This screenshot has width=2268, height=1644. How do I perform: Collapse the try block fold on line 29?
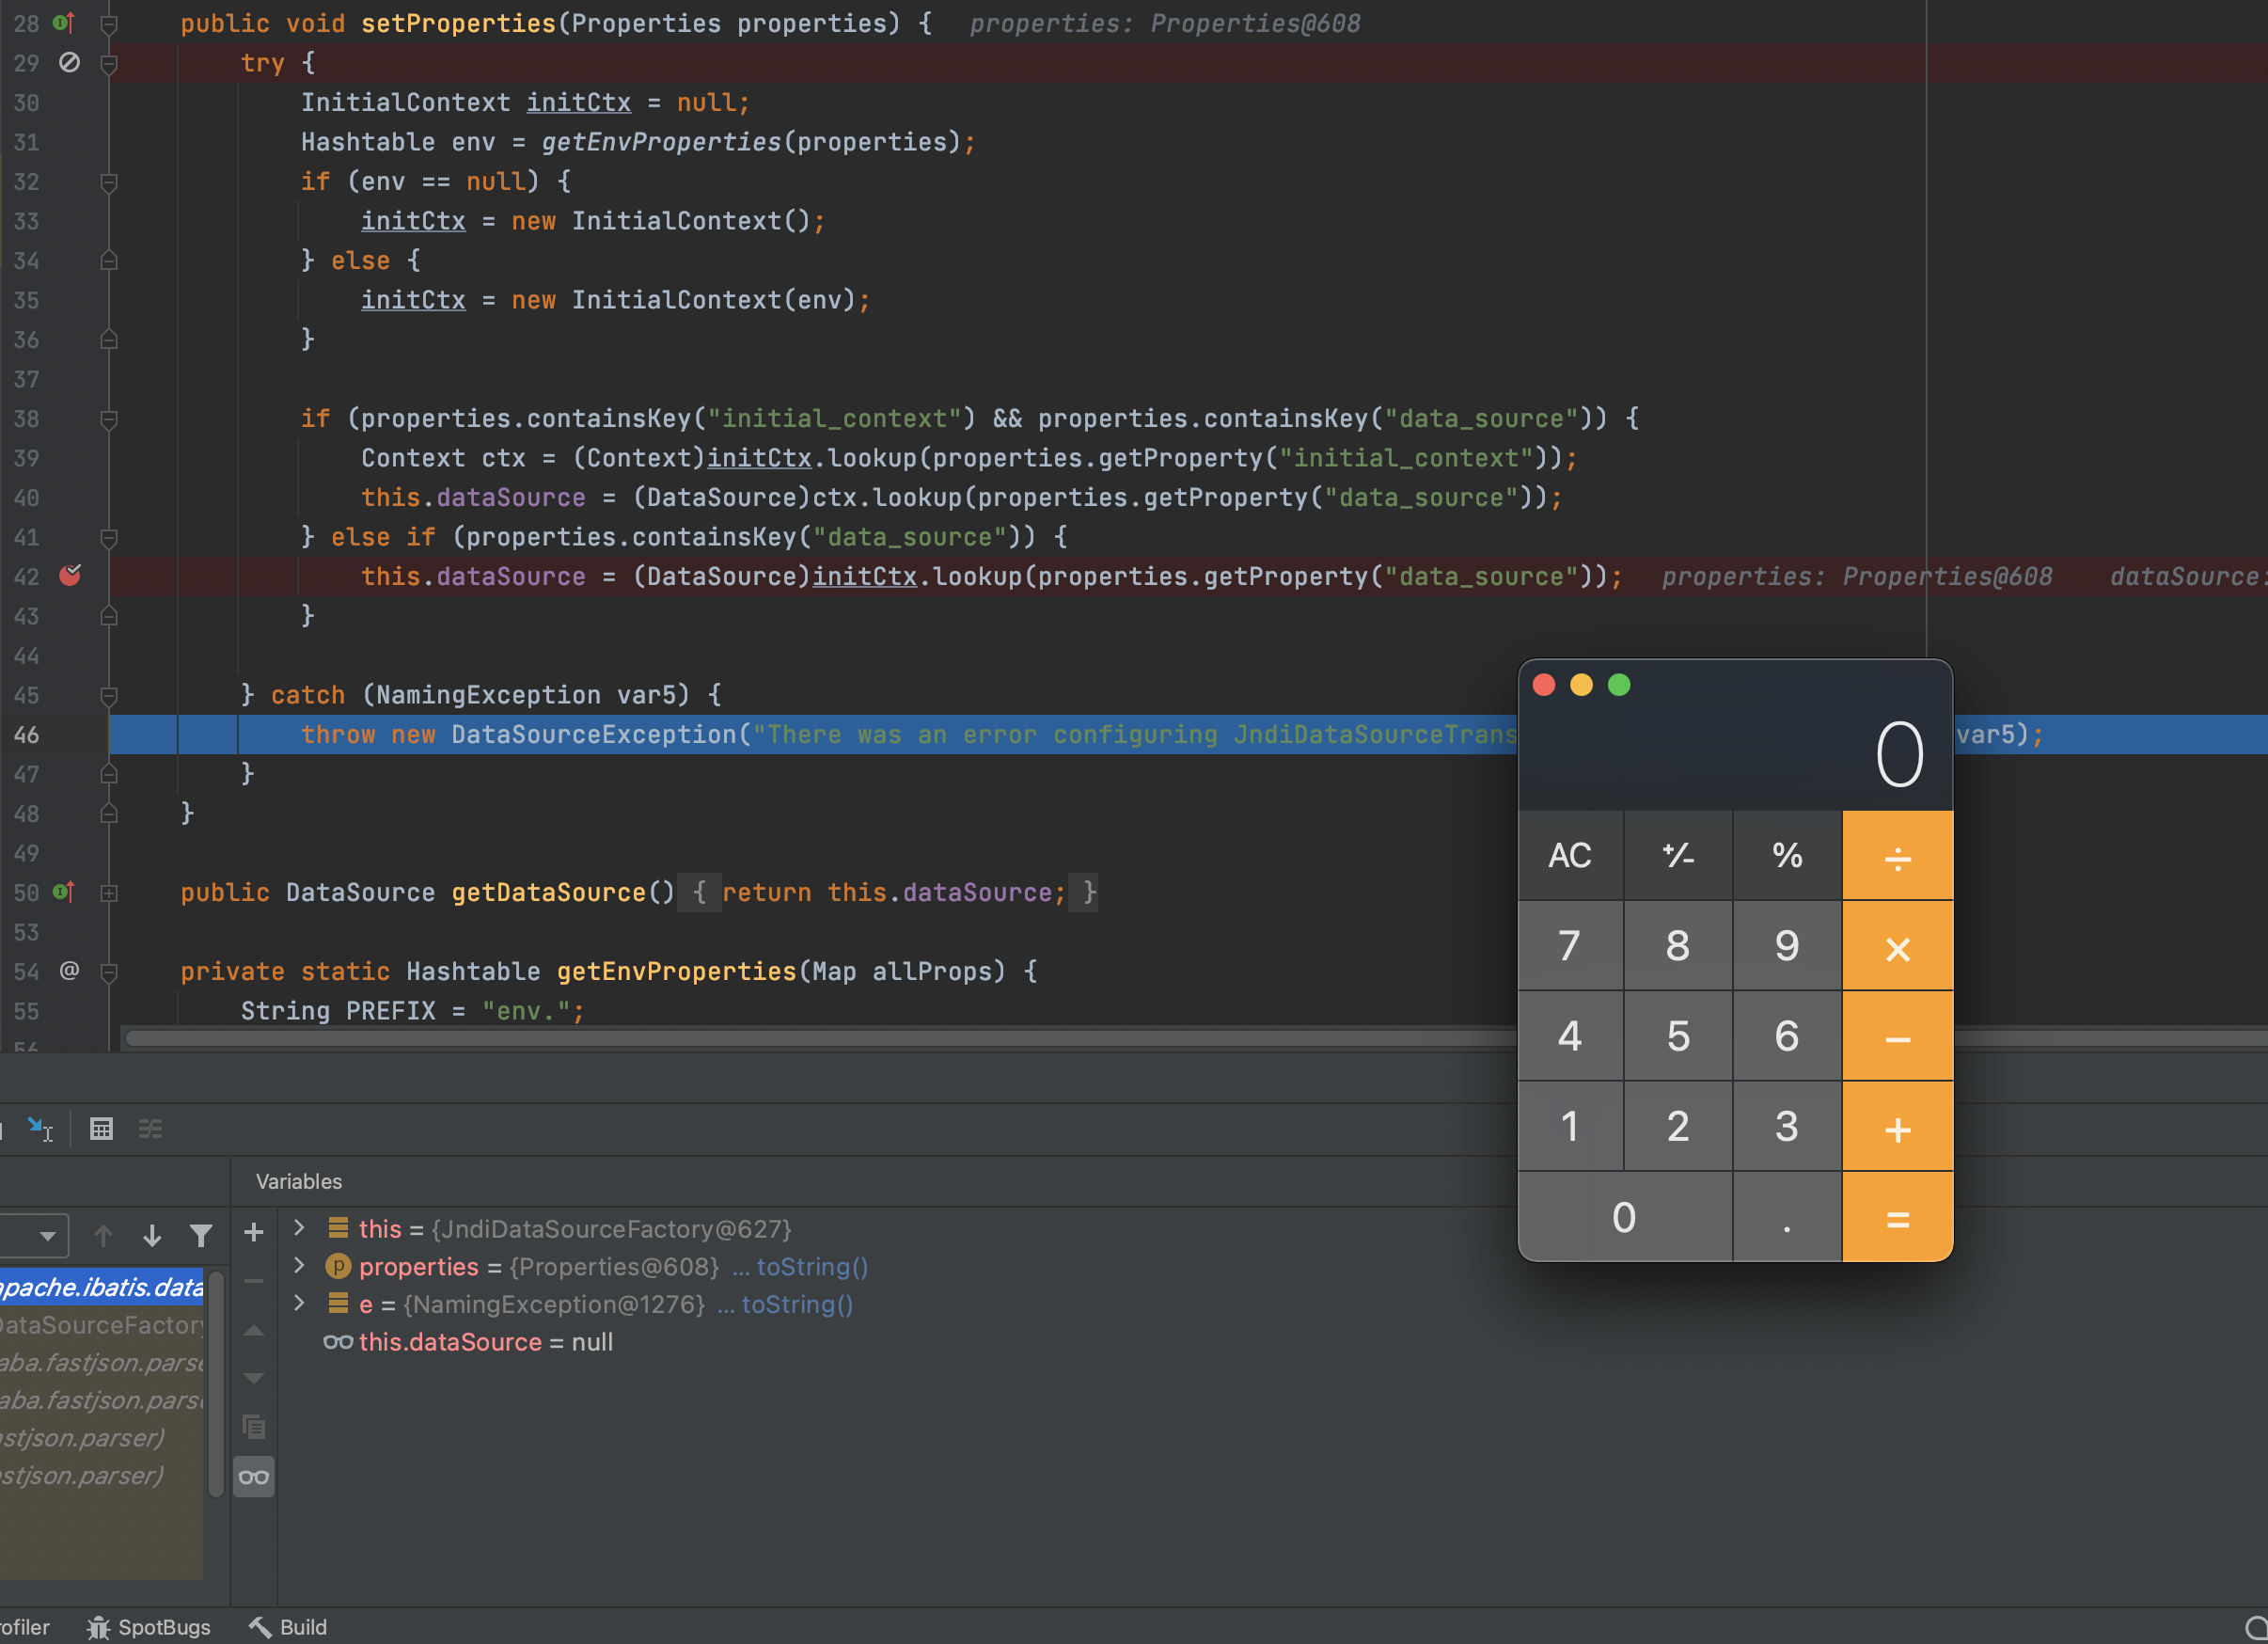(109, 64)
